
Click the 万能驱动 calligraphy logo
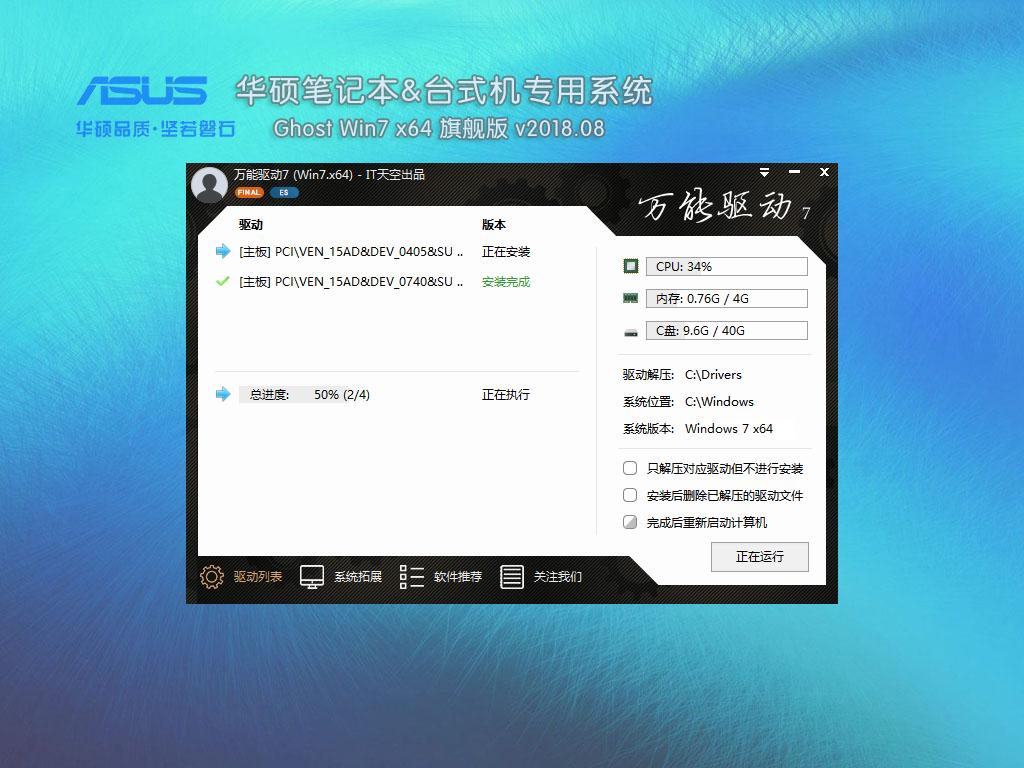724,206
